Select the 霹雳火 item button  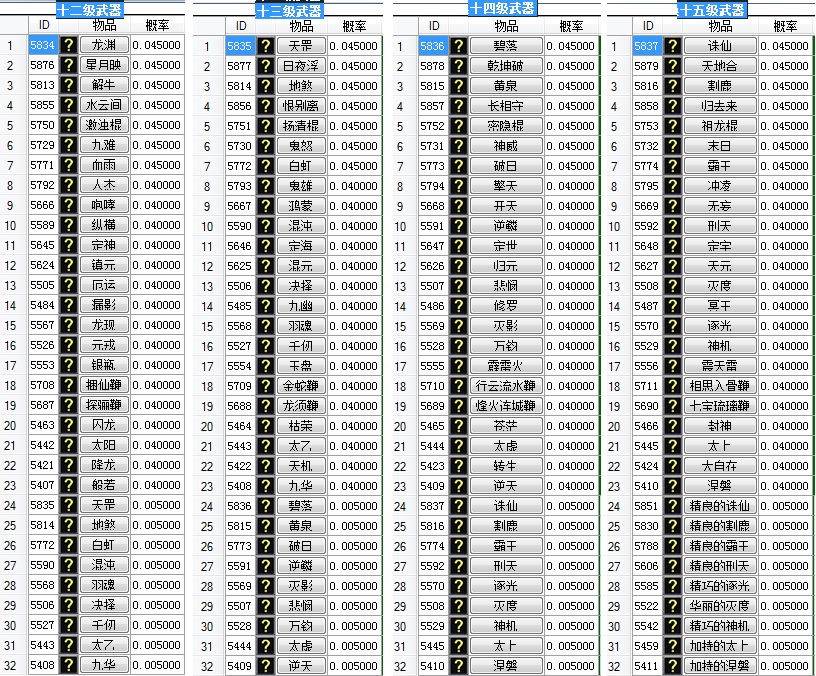(506, 366)
